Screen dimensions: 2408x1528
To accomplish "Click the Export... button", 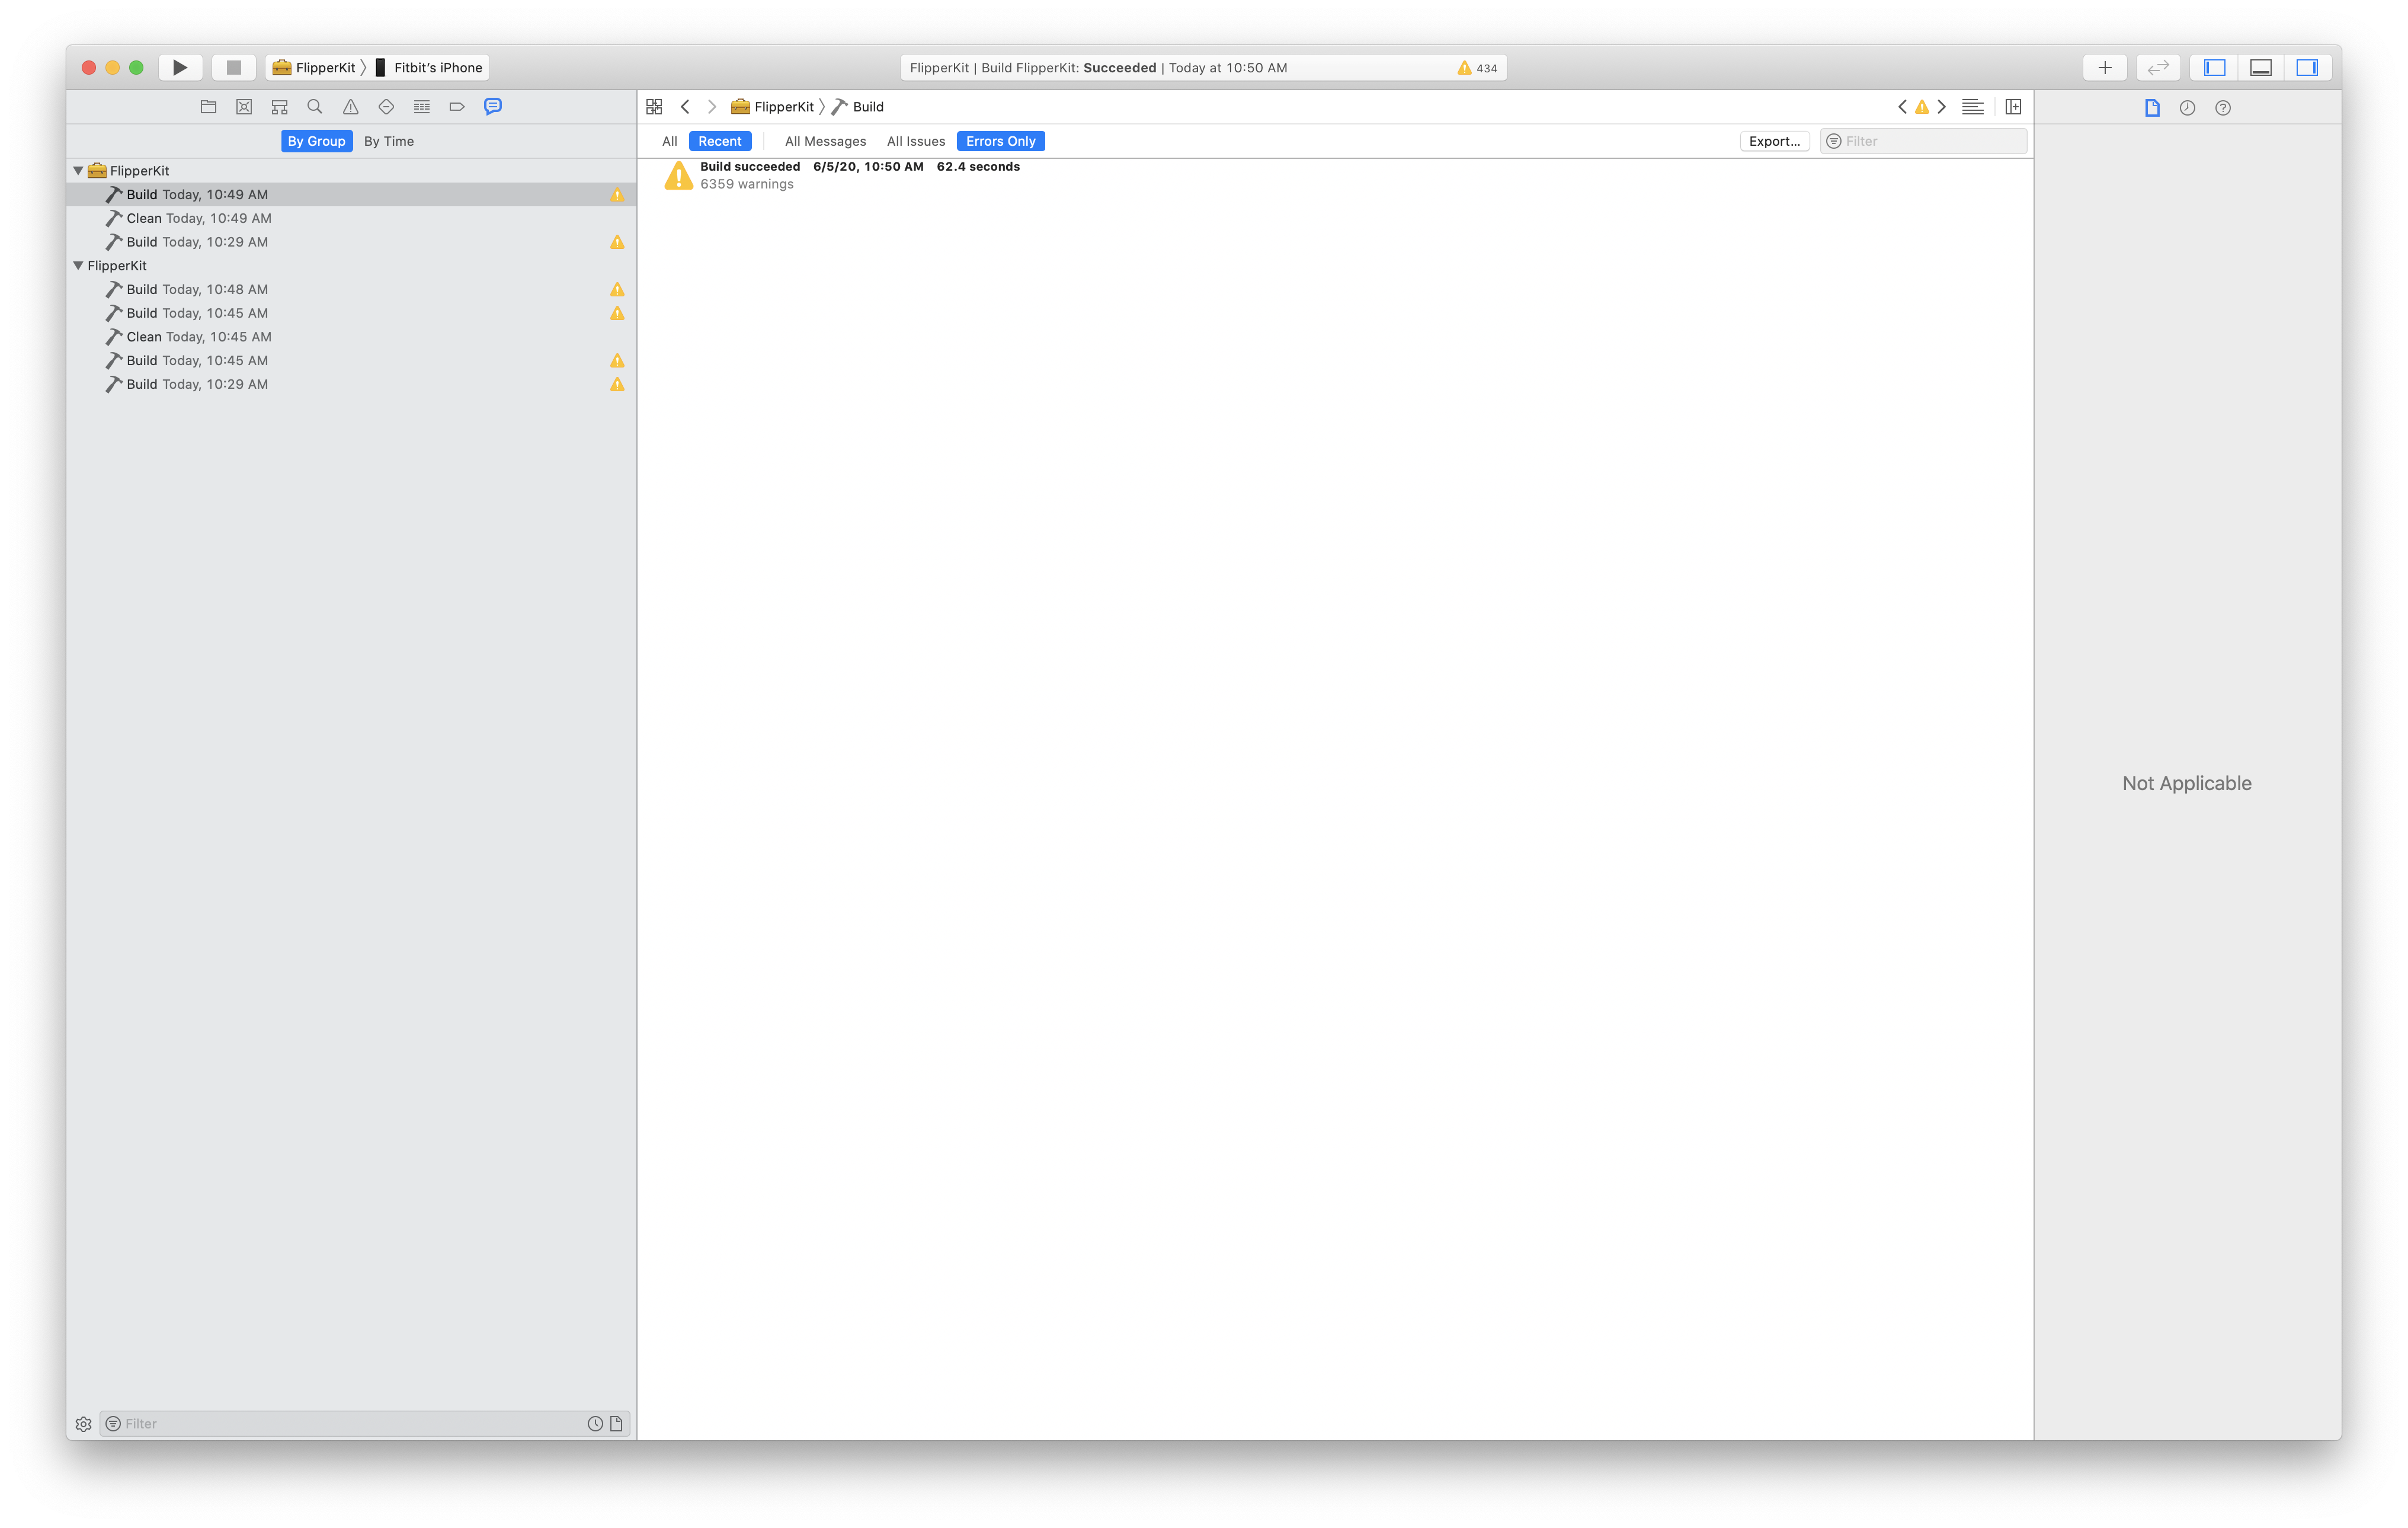I will (x=1774, y=141).
